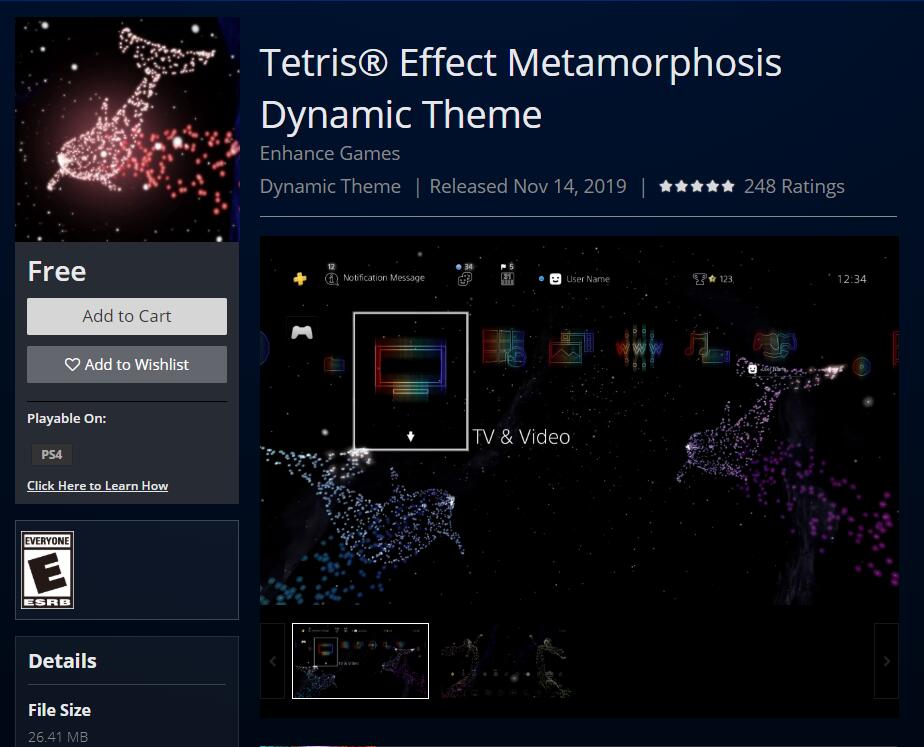Viewport: 924px width, 747px height.
Task: Open the Click Here to Learn How link
Action: pyautogui.click(x=97, y=486)
